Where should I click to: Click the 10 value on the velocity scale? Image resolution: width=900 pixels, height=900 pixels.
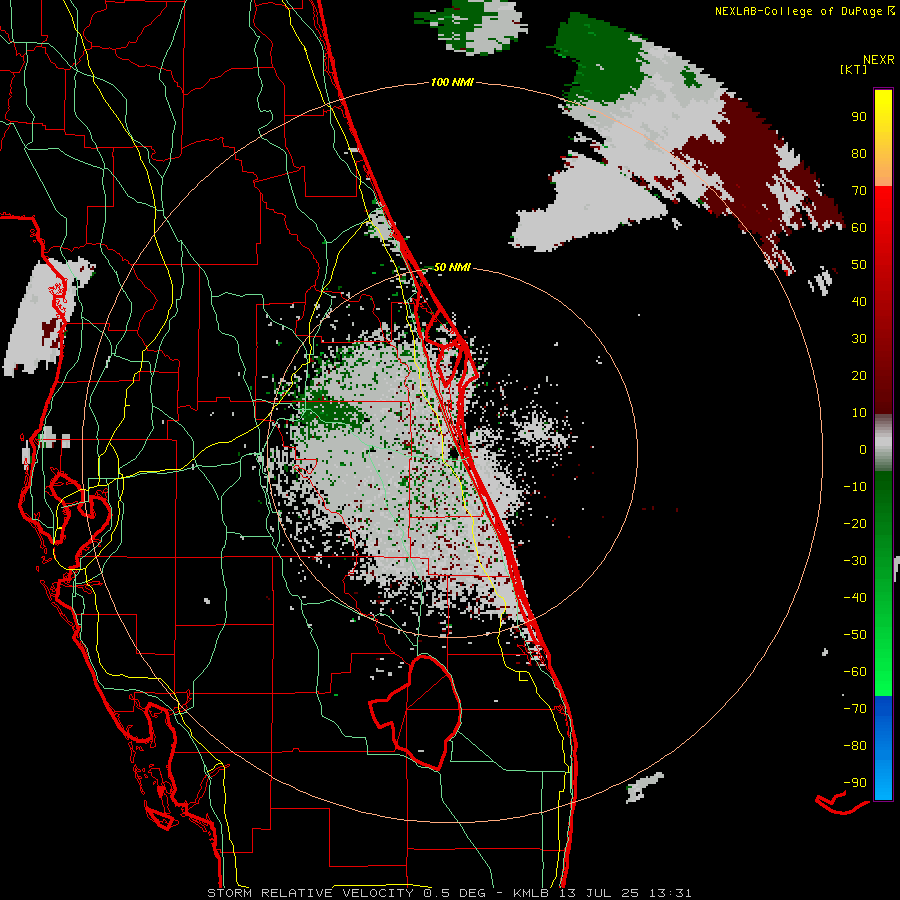click(859, 413)
